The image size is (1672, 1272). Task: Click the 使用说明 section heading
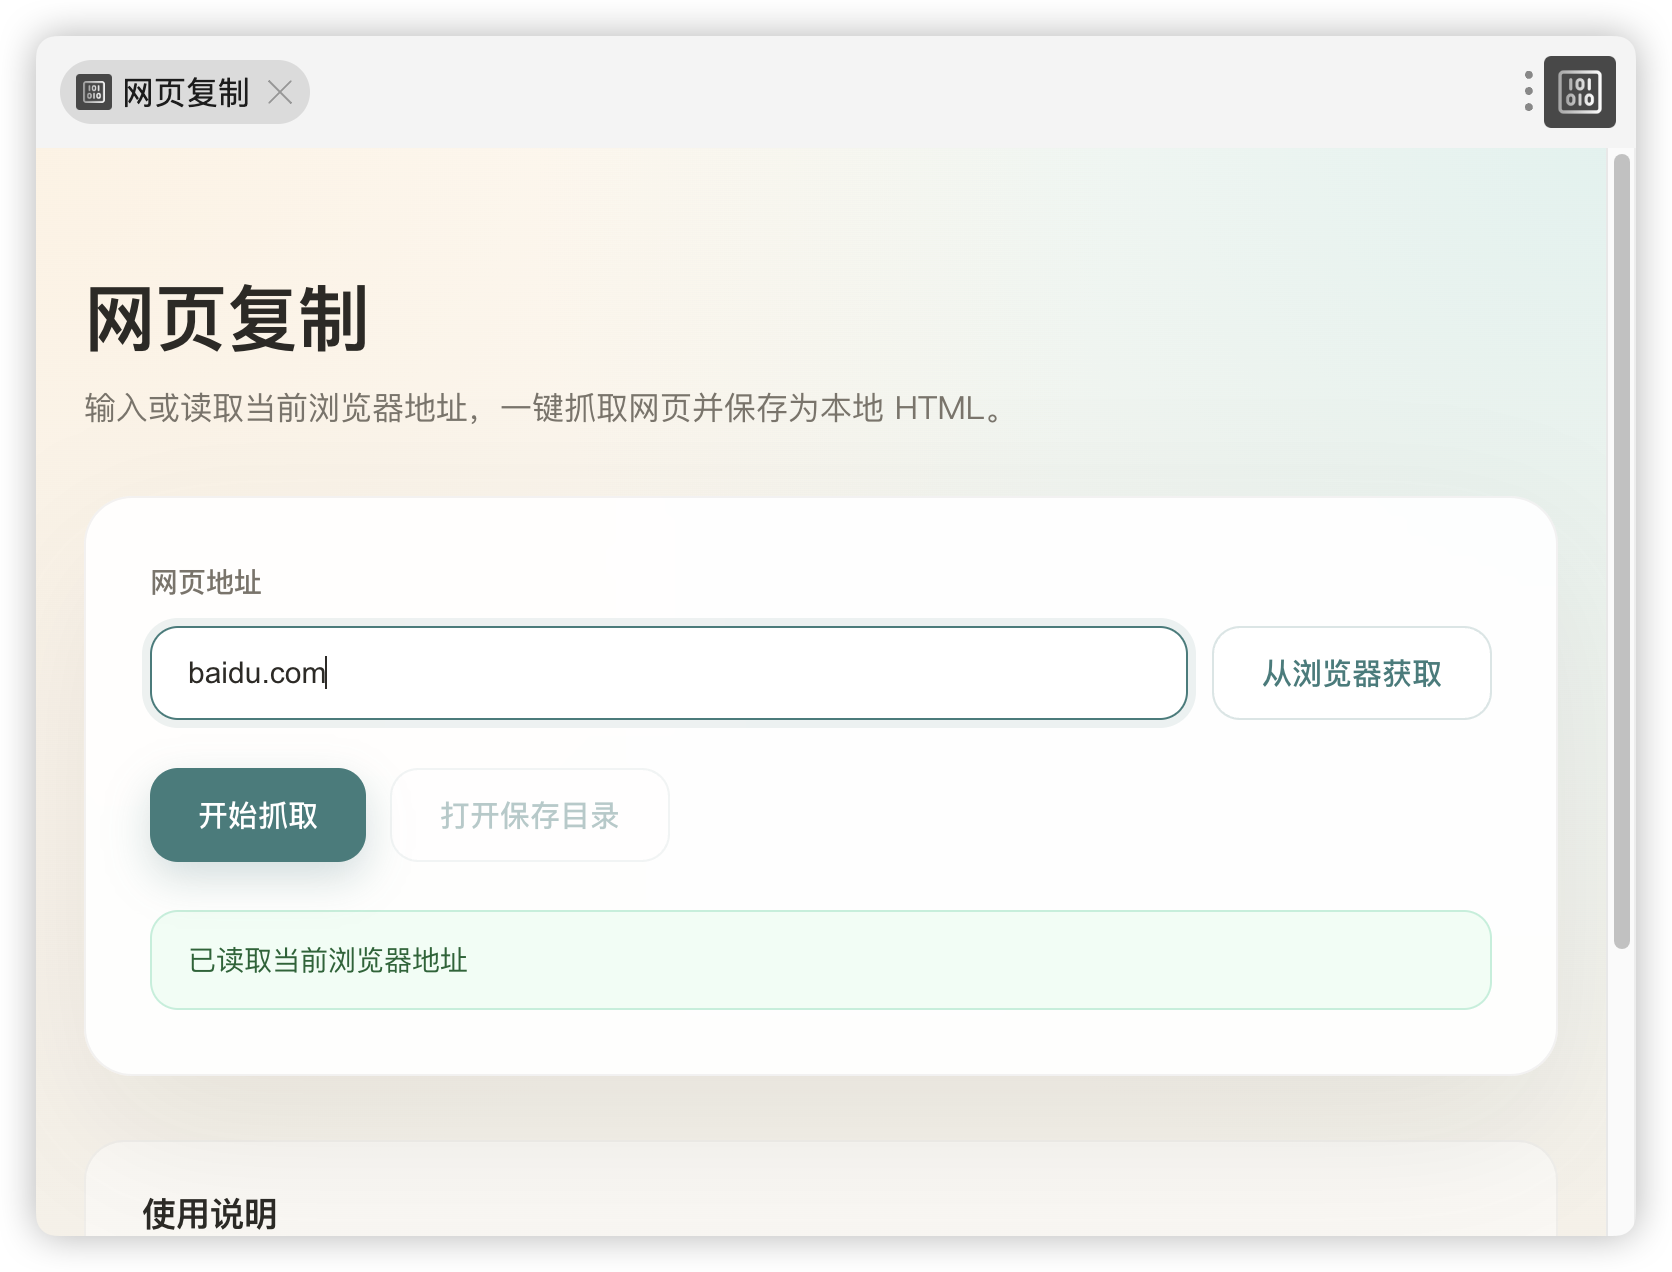pos(209,1213)
